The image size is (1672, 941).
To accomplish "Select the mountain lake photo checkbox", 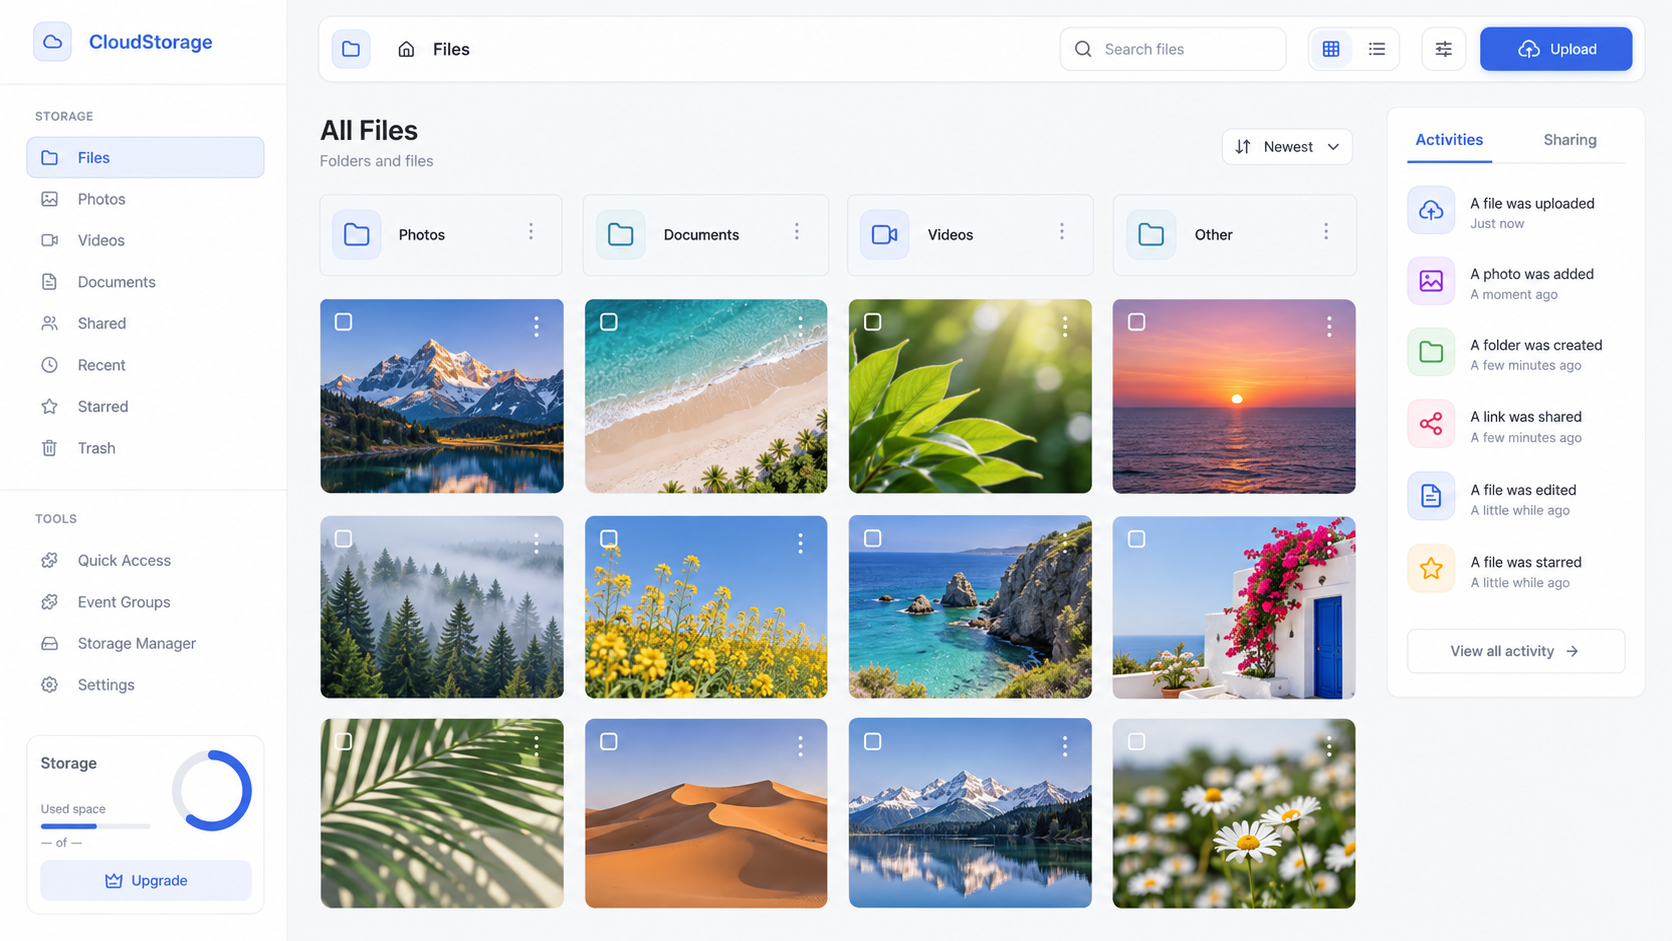I will coord(343,322).
